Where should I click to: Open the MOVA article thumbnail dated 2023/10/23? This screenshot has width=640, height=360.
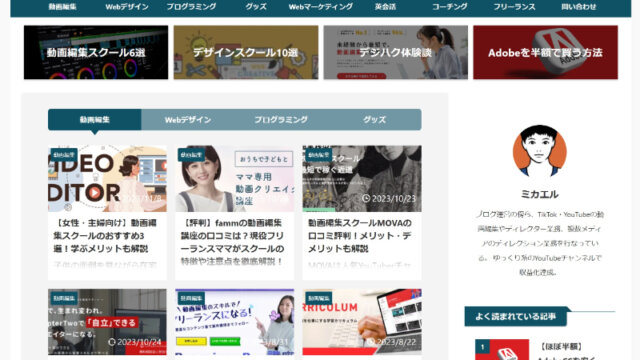(362, 179)
